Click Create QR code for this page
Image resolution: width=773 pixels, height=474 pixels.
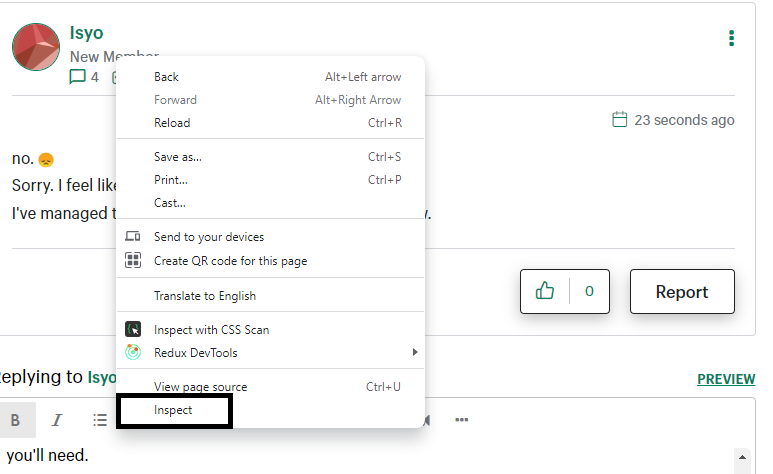tap(230, 261)
